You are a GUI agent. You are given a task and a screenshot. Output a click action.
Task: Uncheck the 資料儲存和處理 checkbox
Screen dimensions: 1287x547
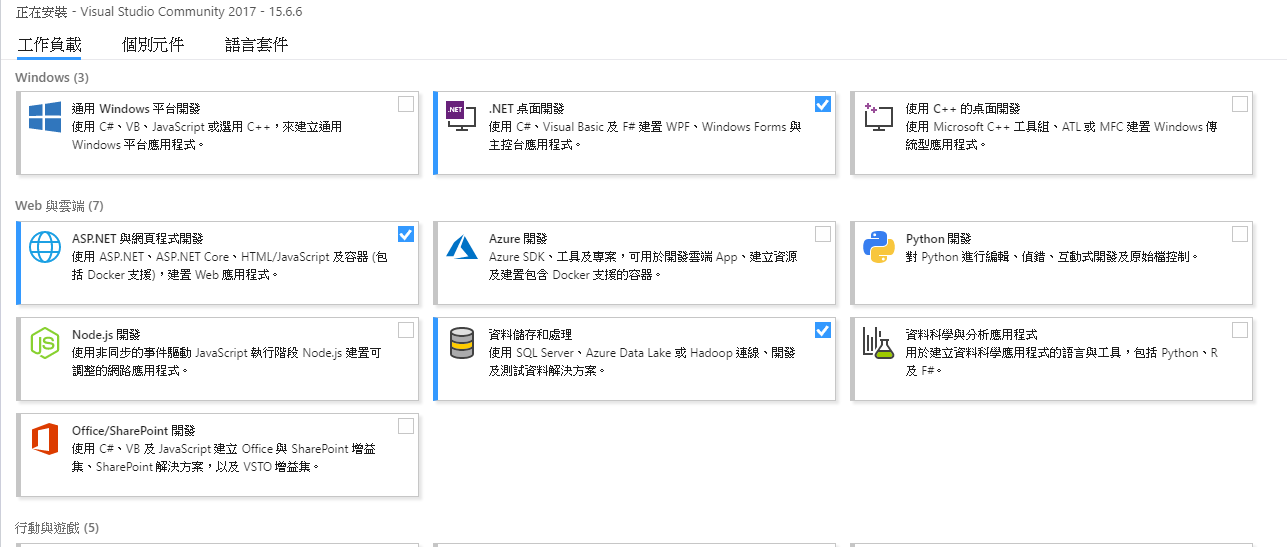pos(823,330)
